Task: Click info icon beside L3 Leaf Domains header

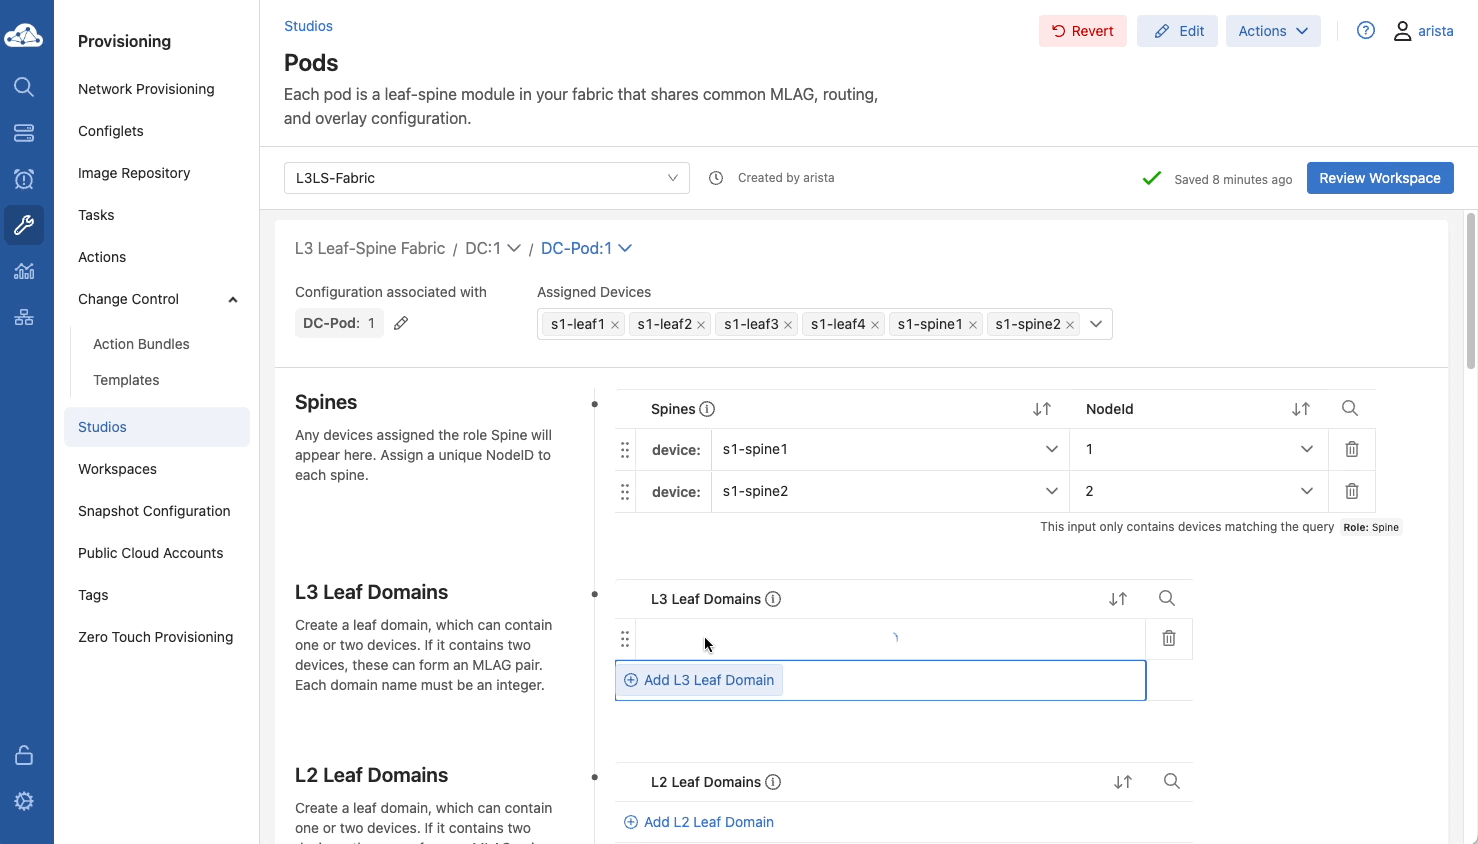Action: pos(773,599)
